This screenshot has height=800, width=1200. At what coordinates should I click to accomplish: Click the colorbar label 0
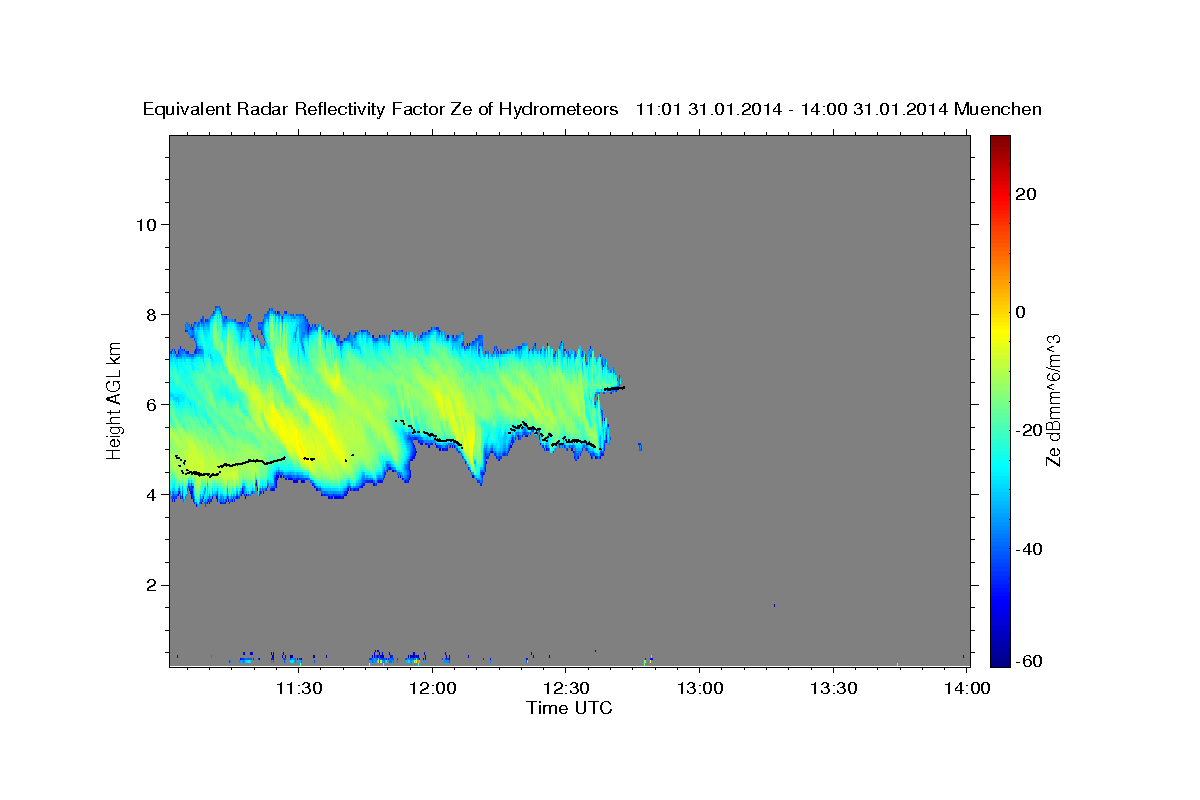coord(1020,312)
